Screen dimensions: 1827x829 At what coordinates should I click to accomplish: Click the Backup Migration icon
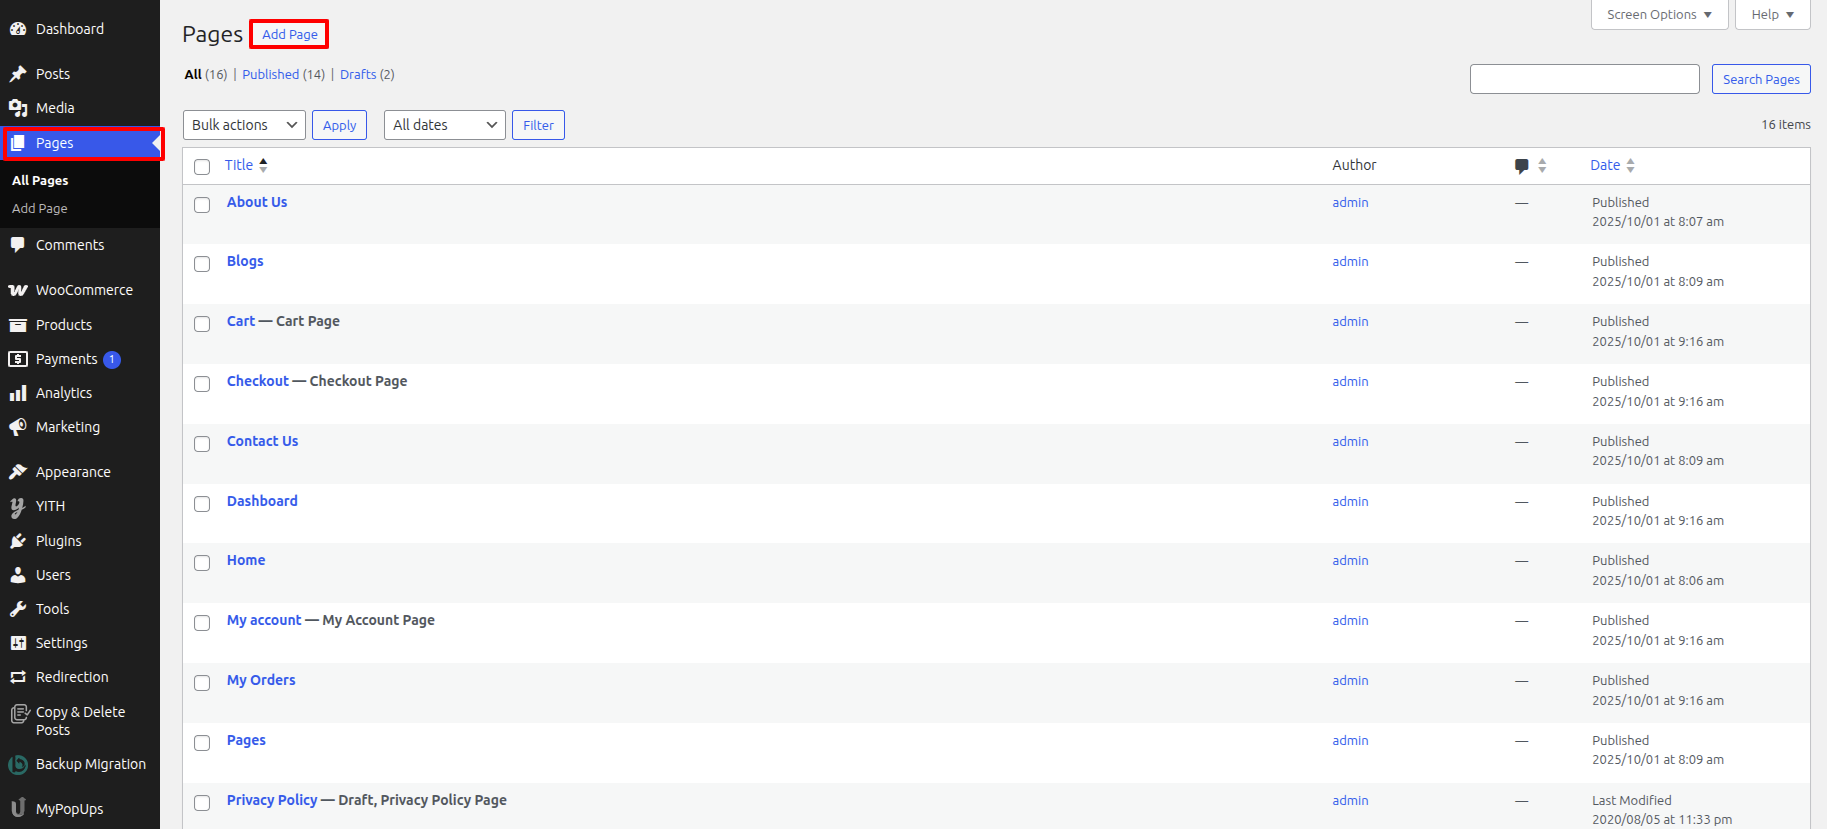tap(18, 765)
